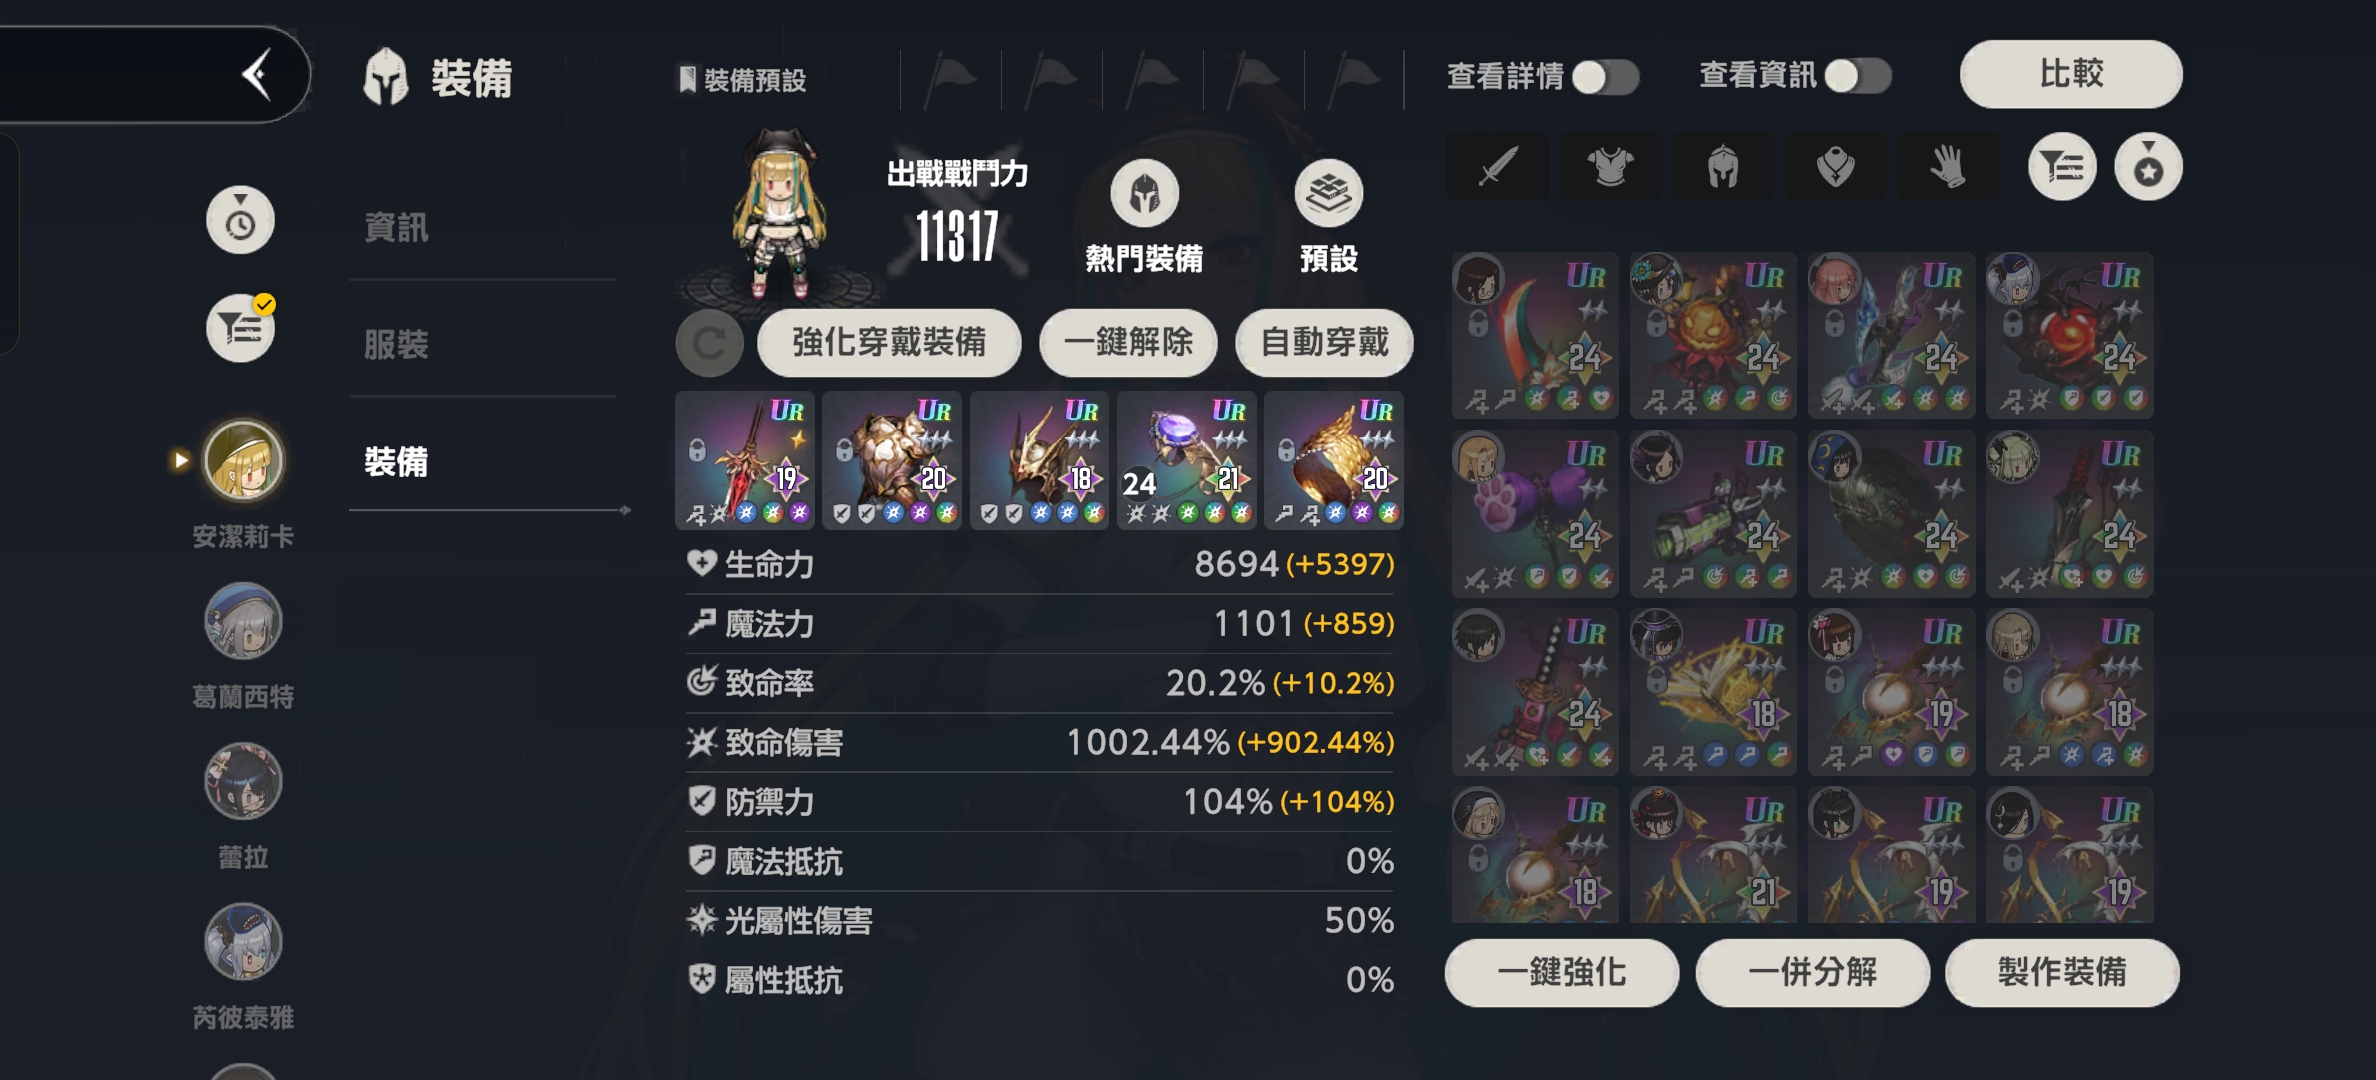The width and height of the screenshot is (2376, 1080).
Task: Click the 比較 compare button
Action: pyautogui.click(x=2071, y=74)
